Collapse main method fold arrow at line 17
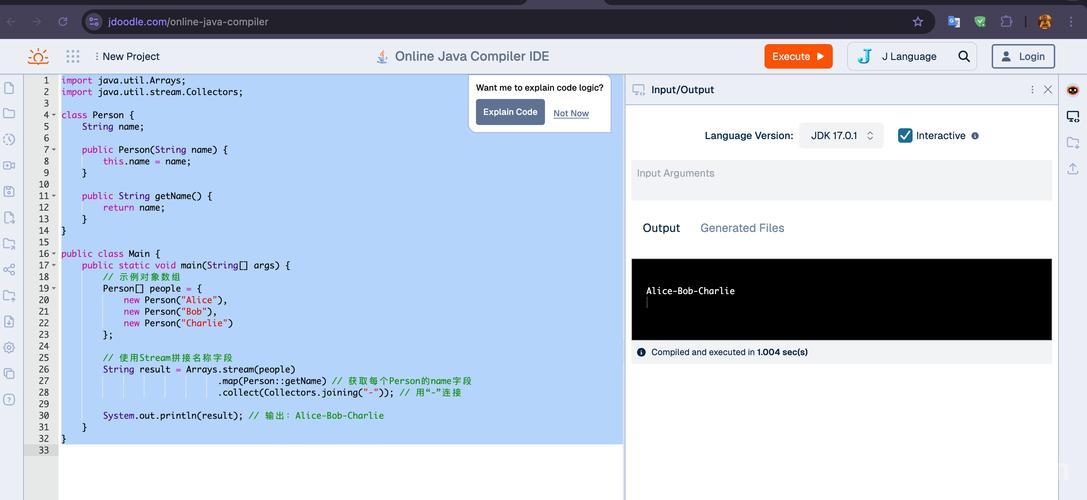The width and height of the screenshot is (1087, 500). 54,266
